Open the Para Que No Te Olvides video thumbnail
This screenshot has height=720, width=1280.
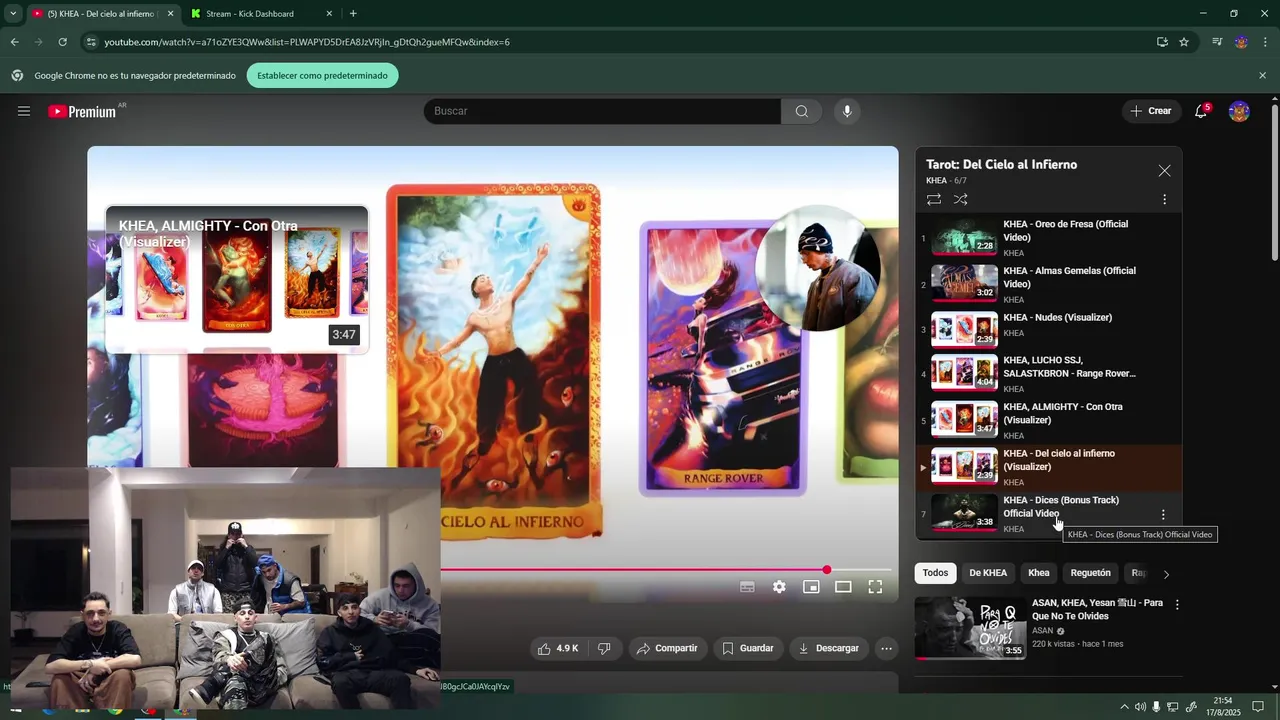coord(971,627)
